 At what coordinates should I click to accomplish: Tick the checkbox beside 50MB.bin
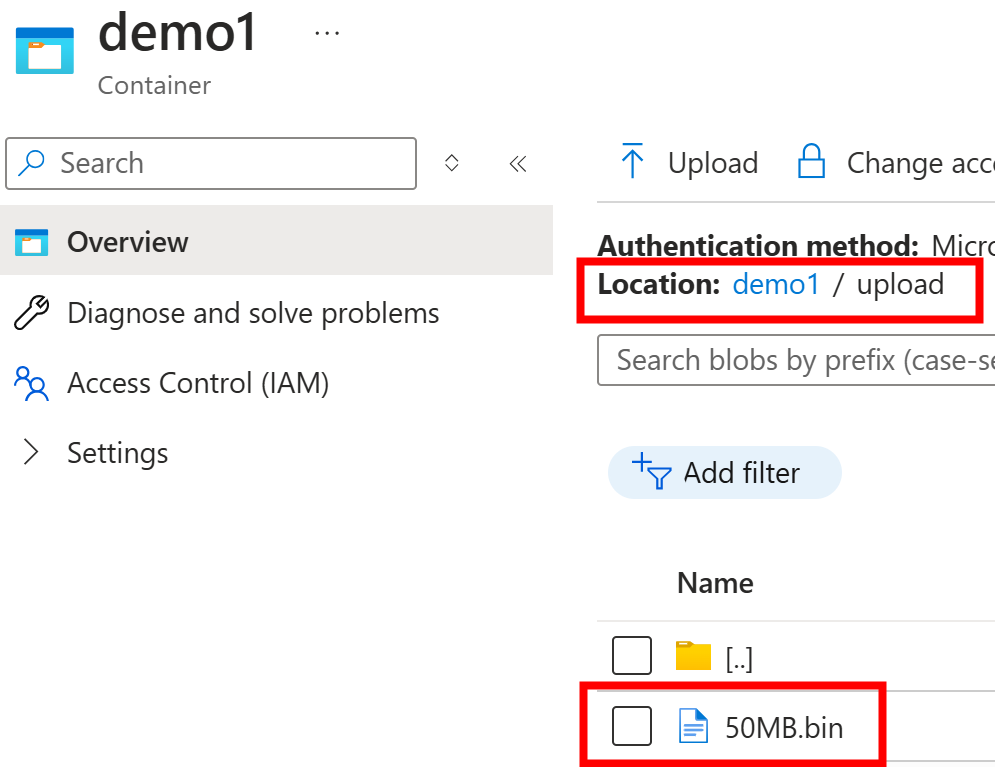tap(631, 726)
